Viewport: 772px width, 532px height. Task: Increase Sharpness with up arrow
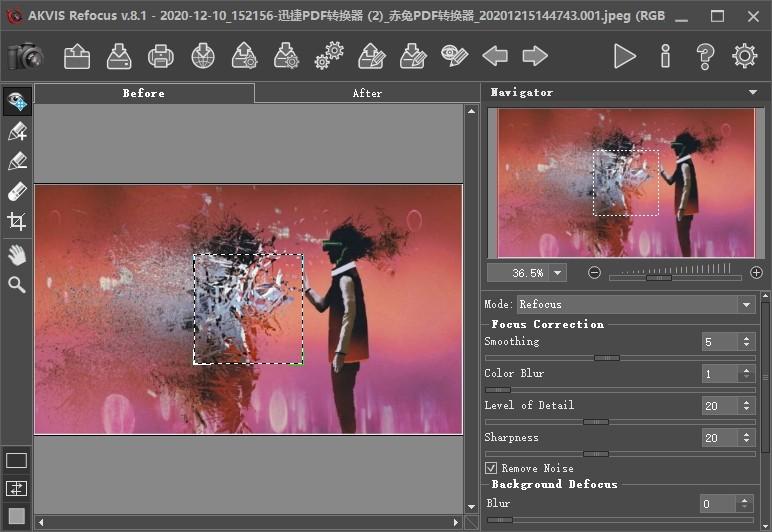(x=746, y=434)
